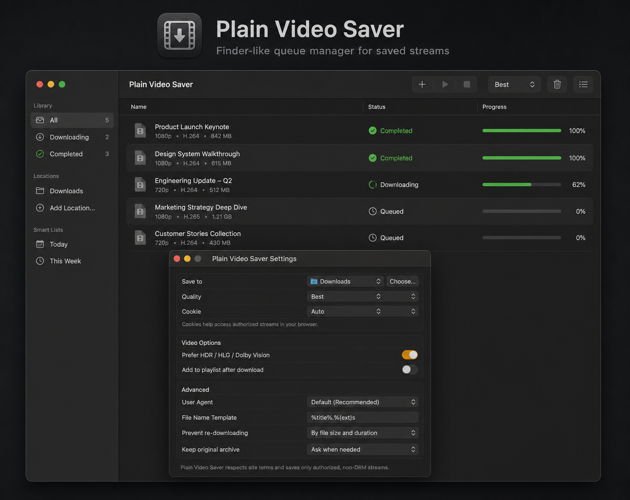Select Completed in the Library sidebar
Screen dimensions: 630x500
[72, 154]
